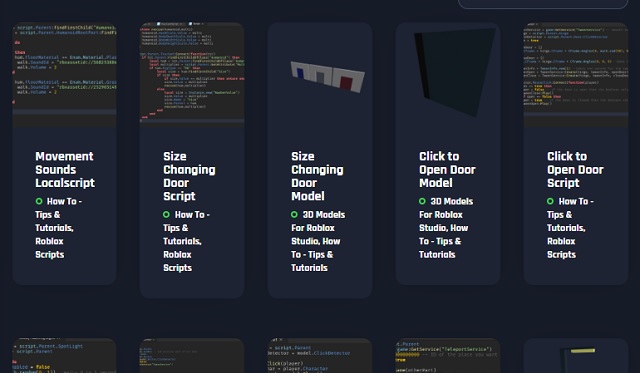
Task: Open the Movement Sounds Localscript title
Action: point(65,169)
